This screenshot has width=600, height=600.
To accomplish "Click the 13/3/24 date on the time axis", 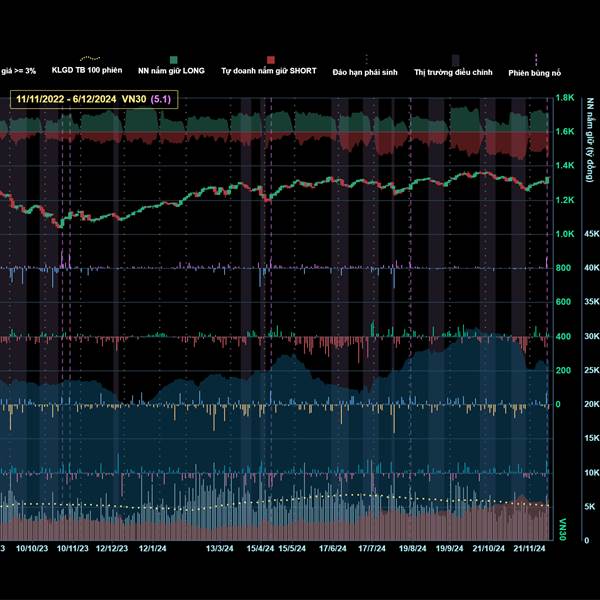I will (x=220, y=548).
